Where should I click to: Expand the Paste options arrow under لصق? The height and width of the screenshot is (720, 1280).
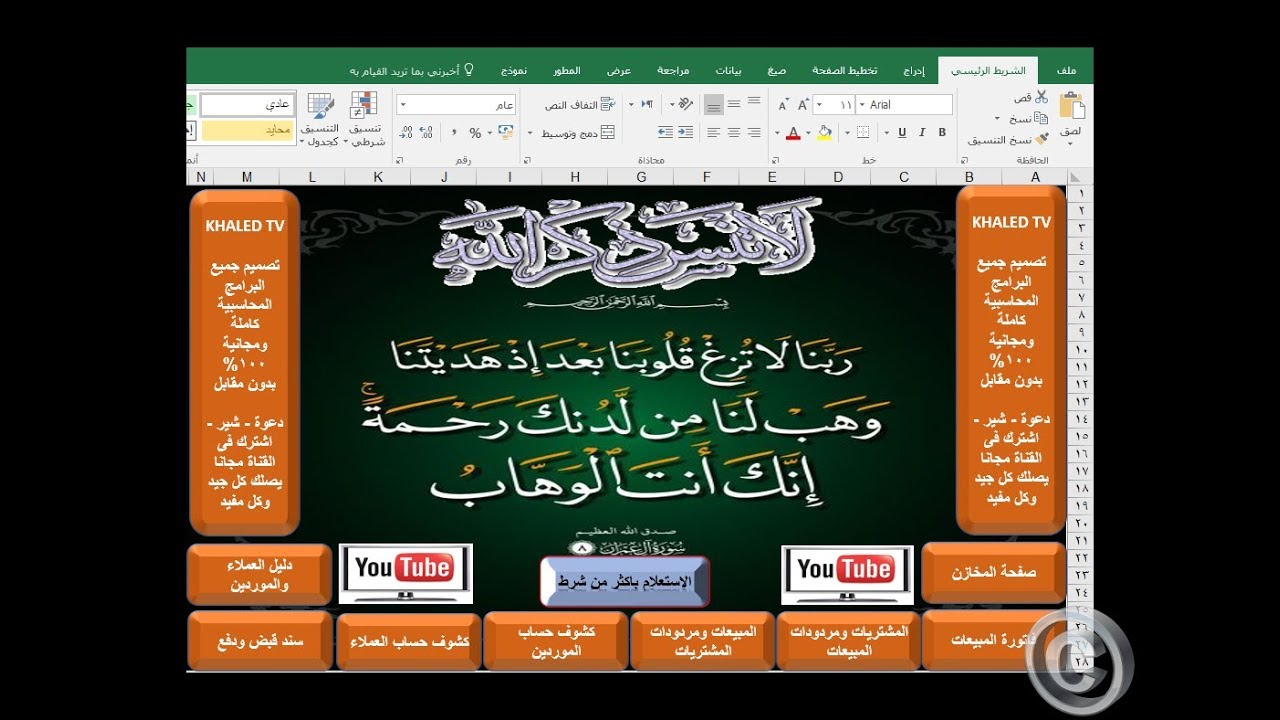(x=1070, y=144)
